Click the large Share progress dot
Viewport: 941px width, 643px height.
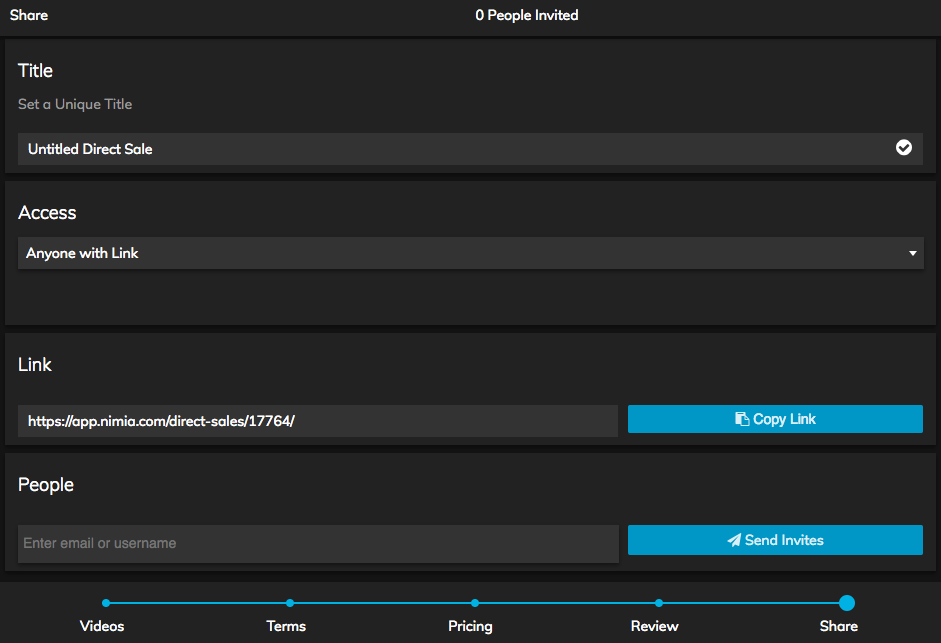[x=847, y=603]
